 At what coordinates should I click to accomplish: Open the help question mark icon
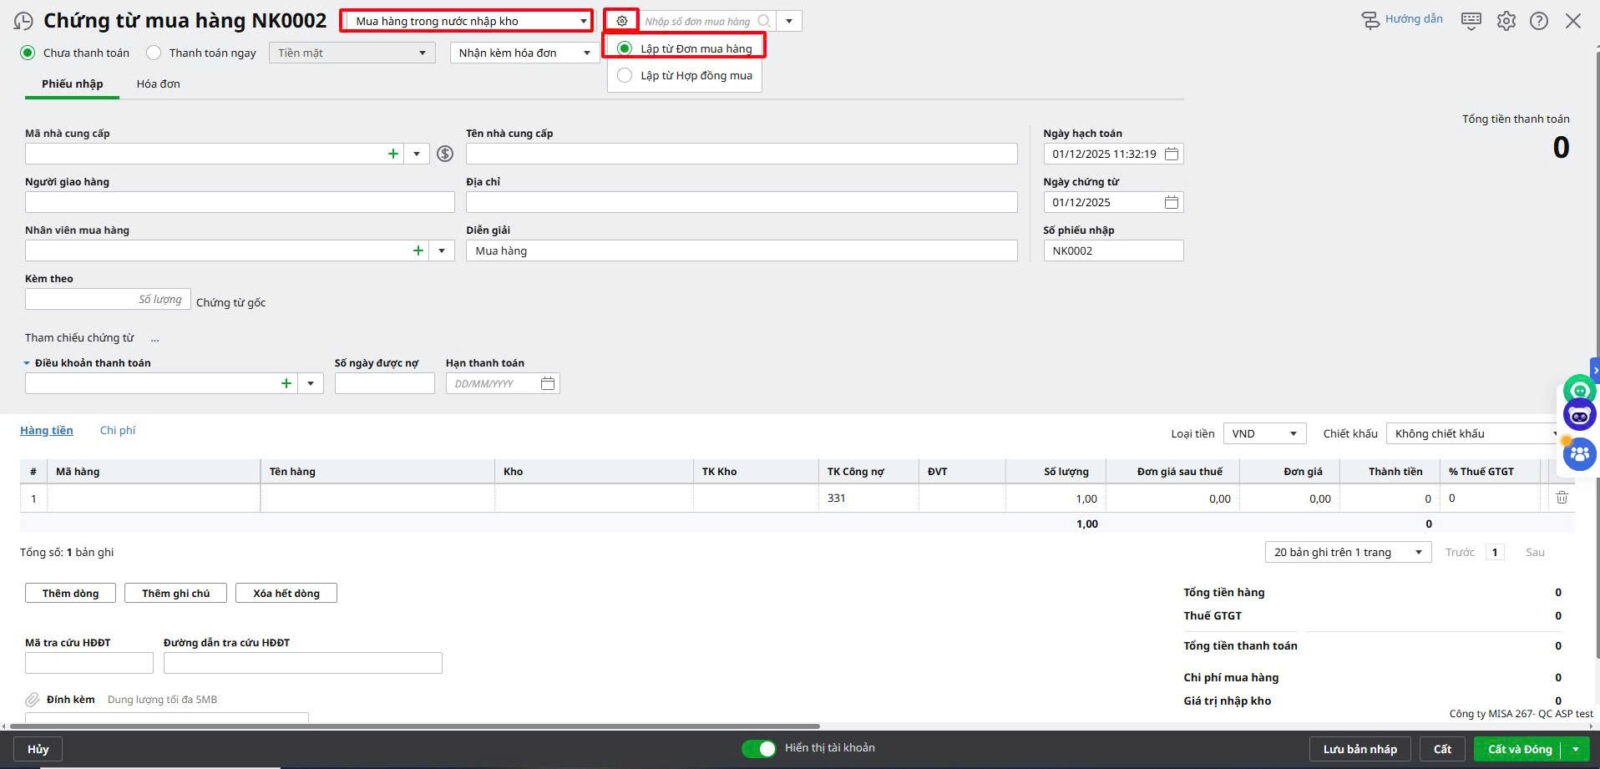point(1539,21)
